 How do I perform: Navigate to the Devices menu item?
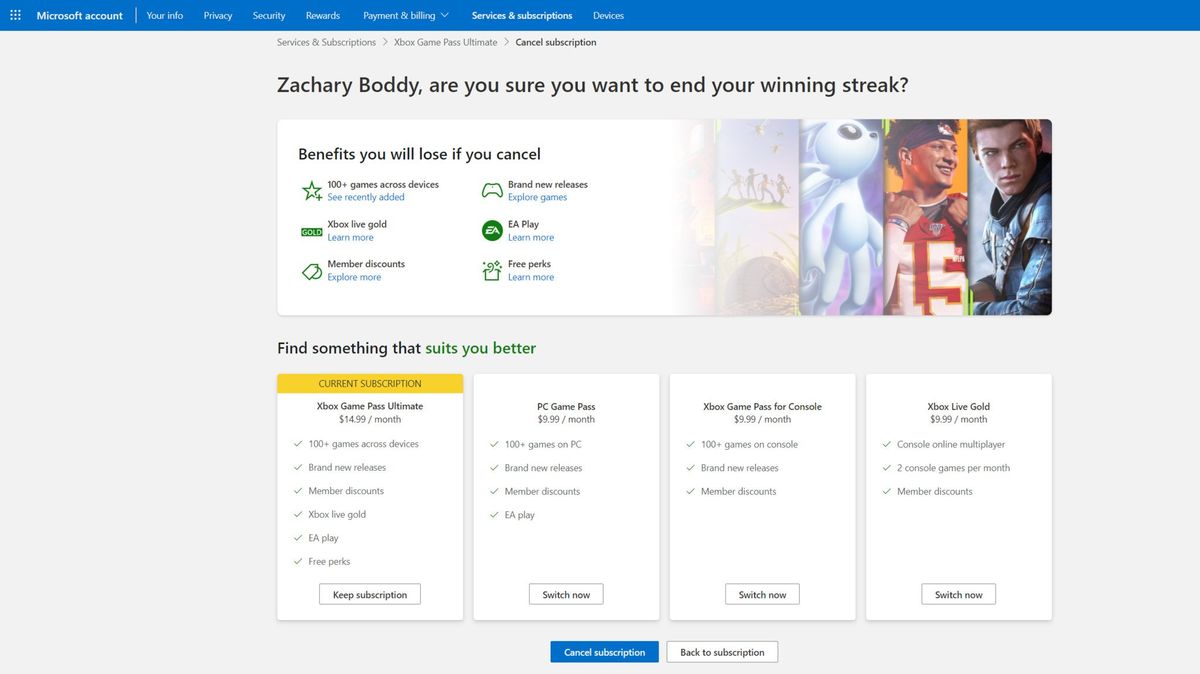click(608, 15)
